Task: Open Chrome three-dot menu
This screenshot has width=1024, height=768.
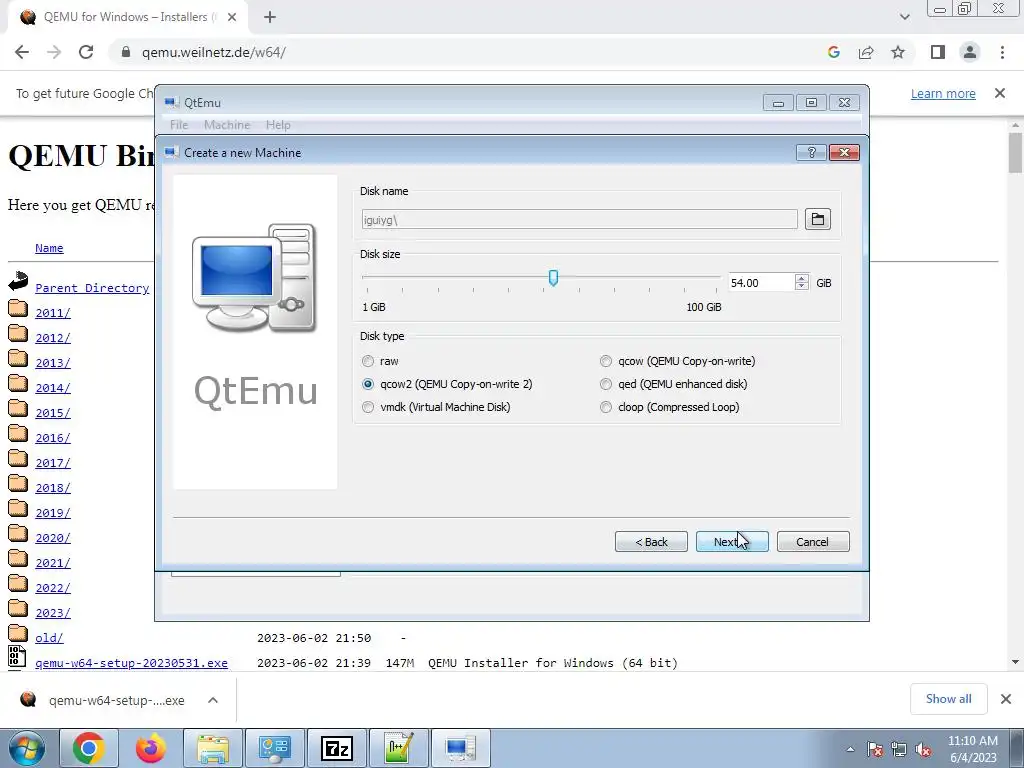Action: [x=1002, y=52]
